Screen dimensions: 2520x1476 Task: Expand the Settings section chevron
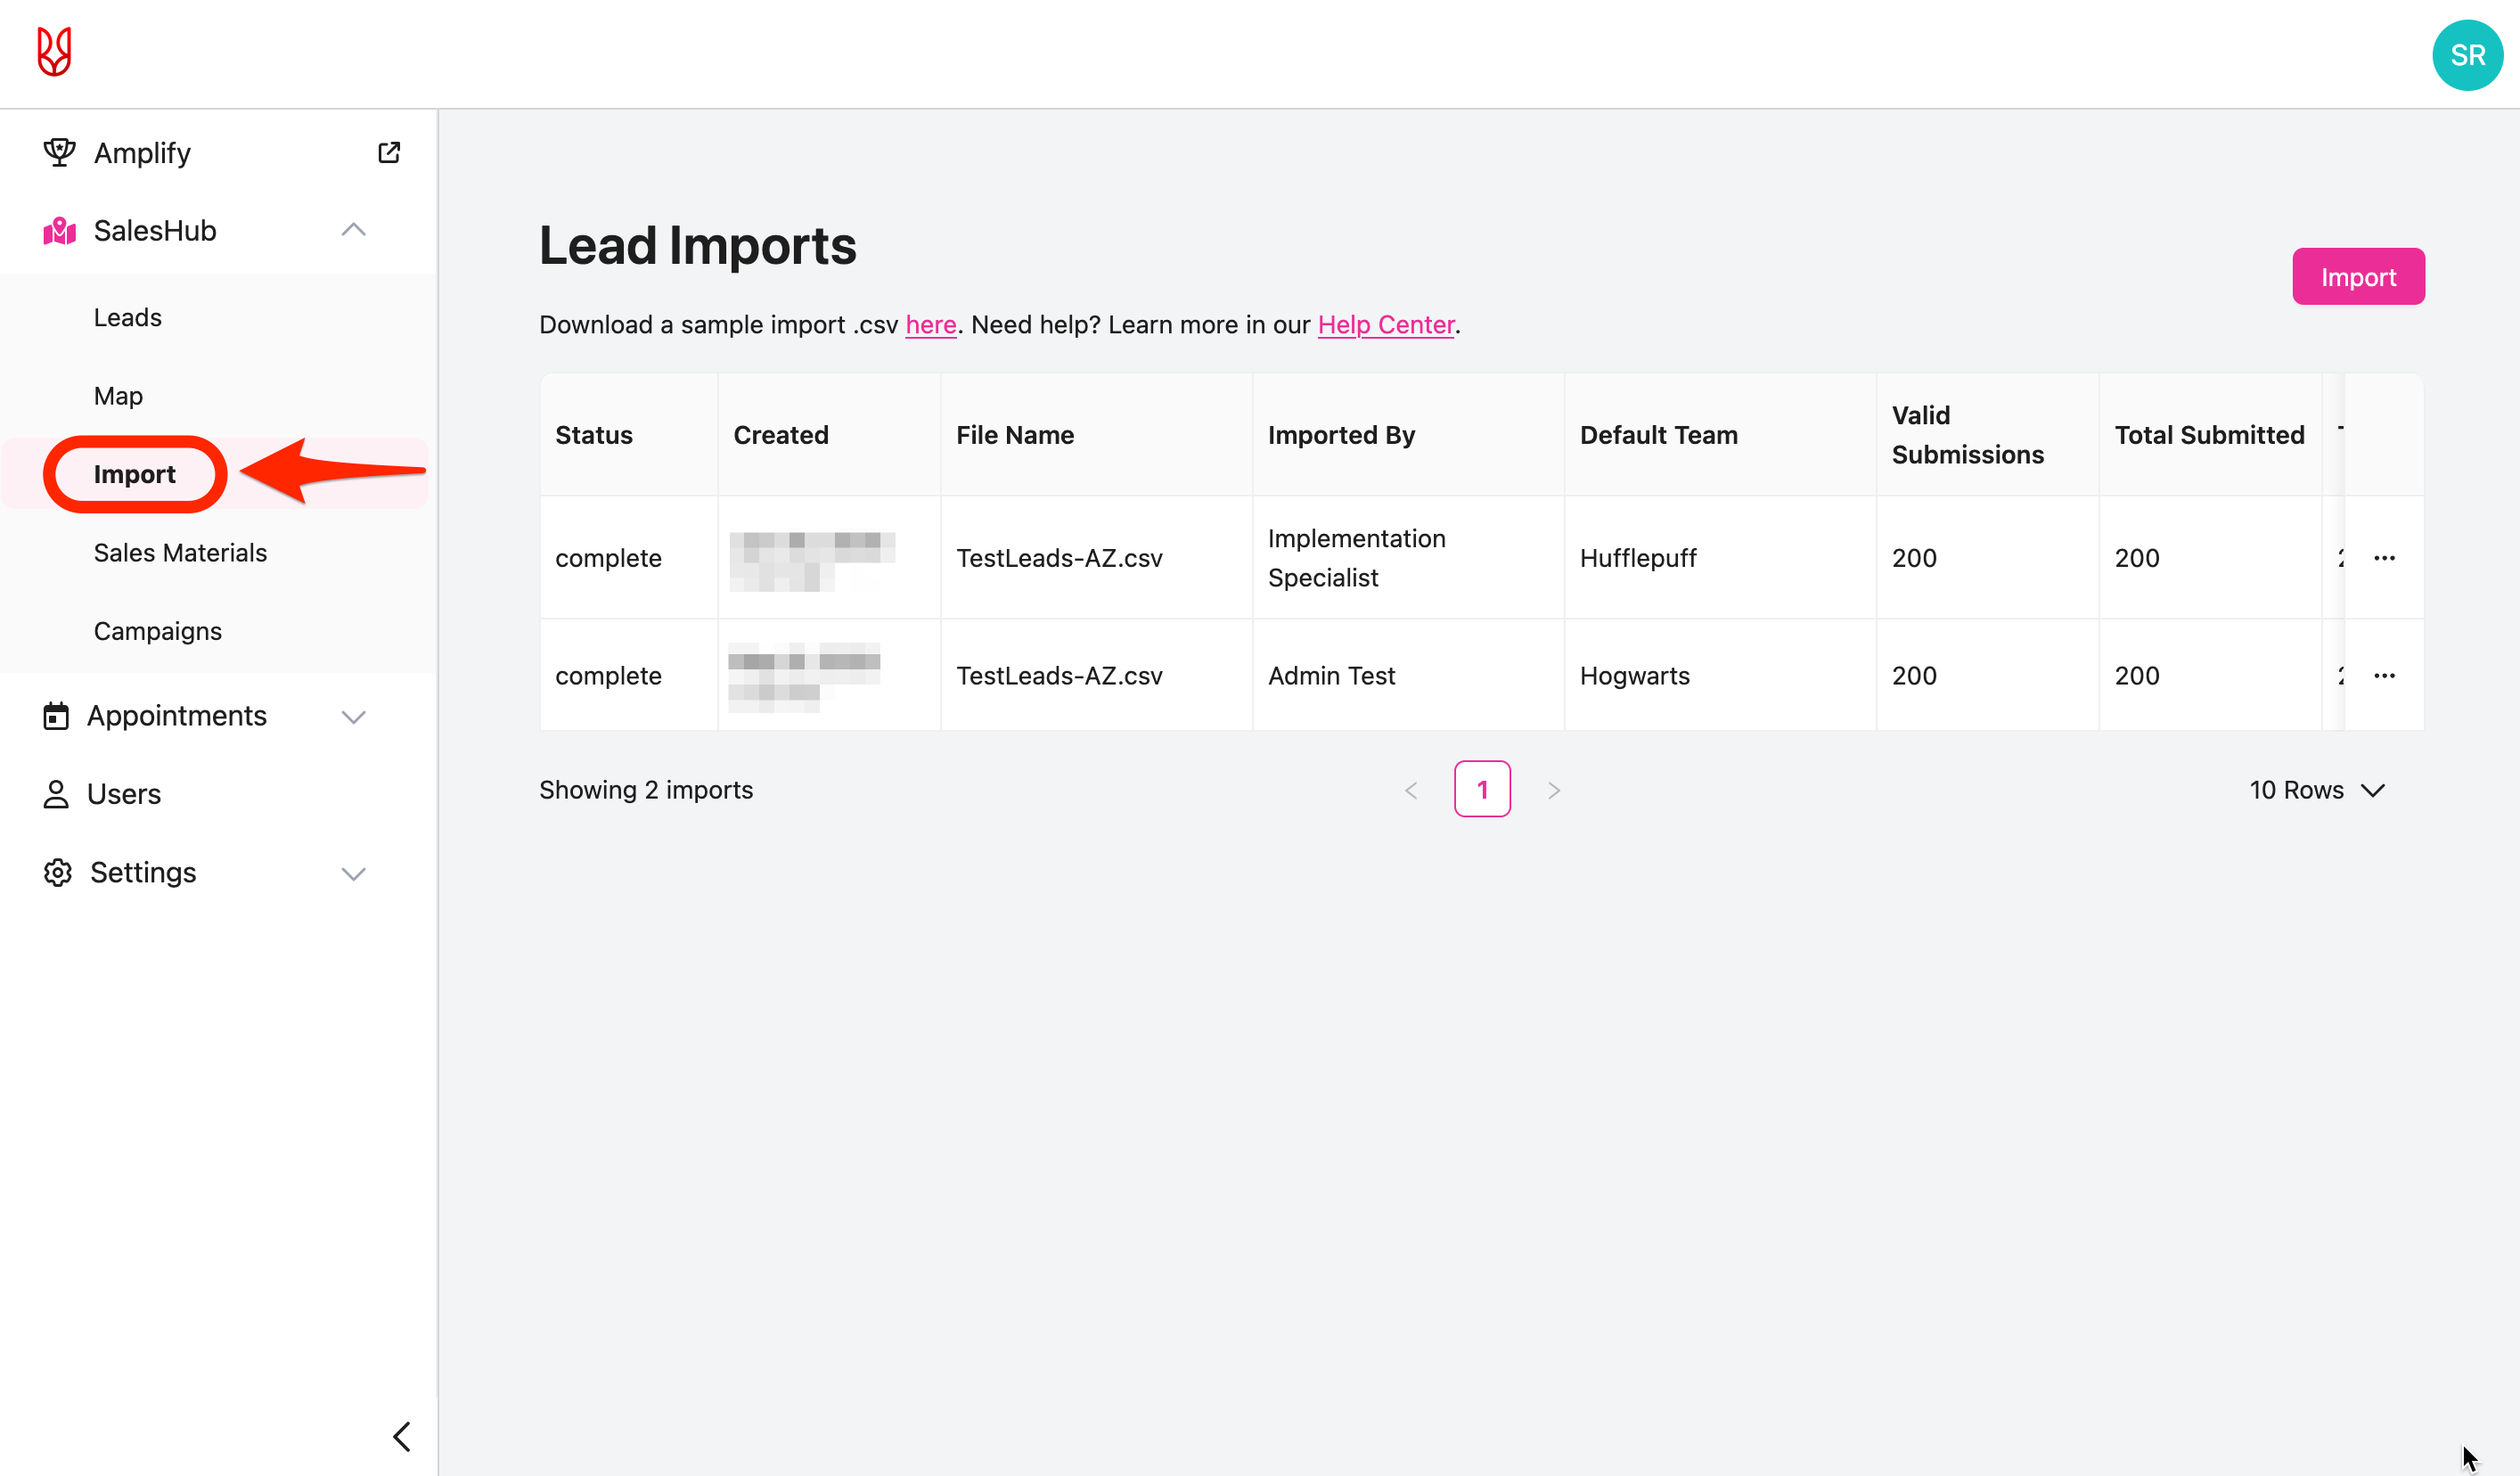353,874
